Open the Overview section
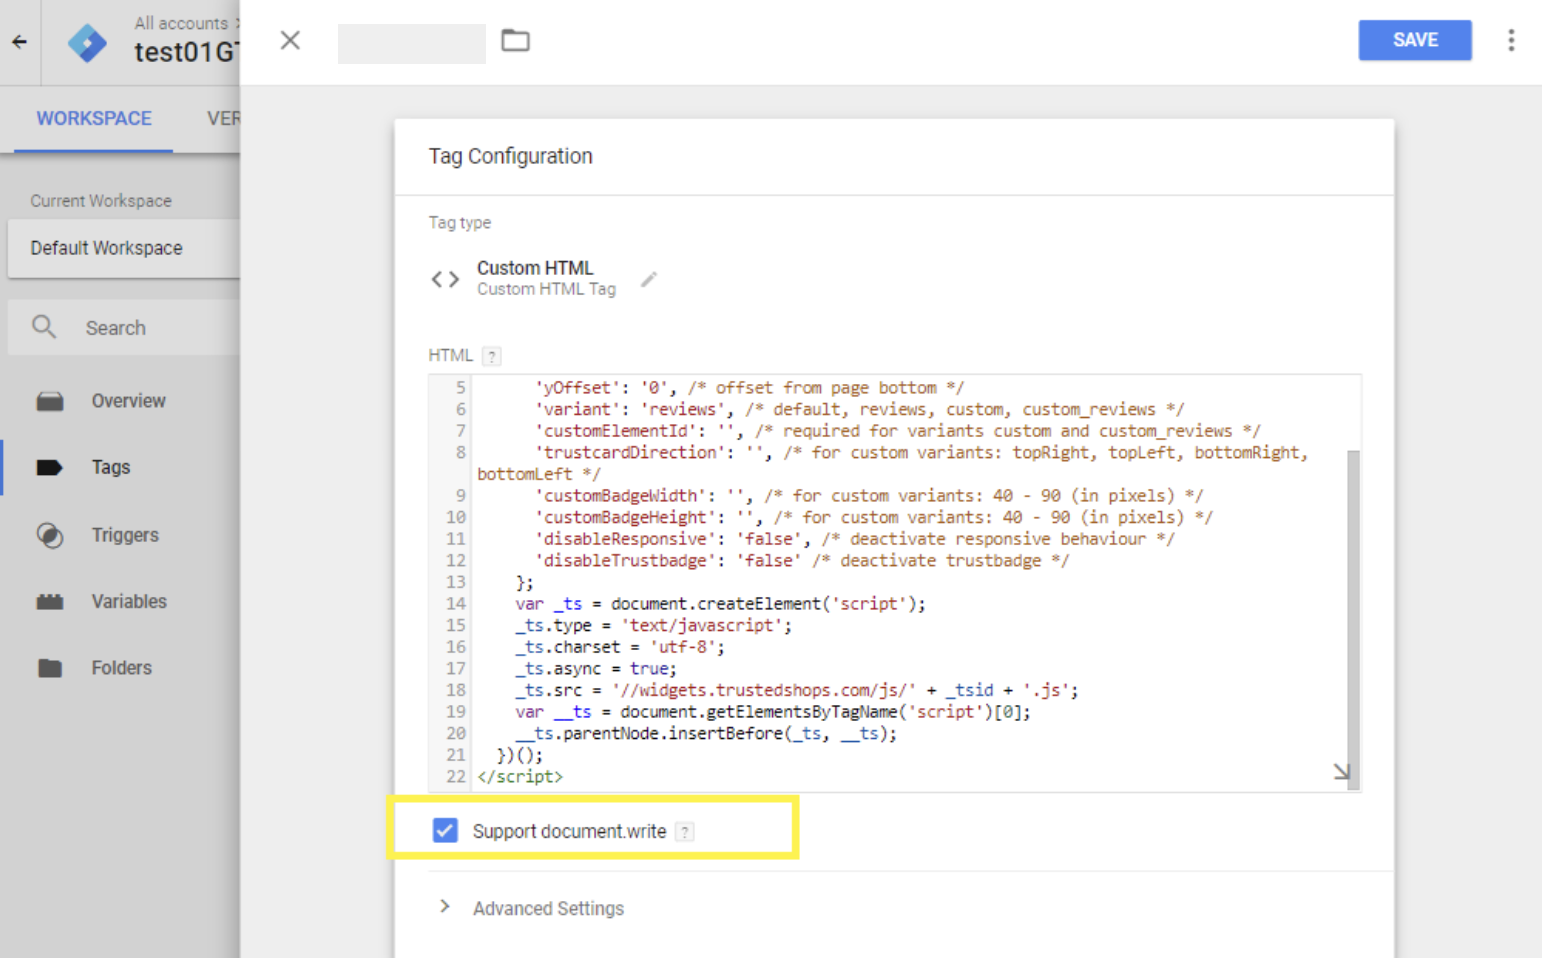 128,401
